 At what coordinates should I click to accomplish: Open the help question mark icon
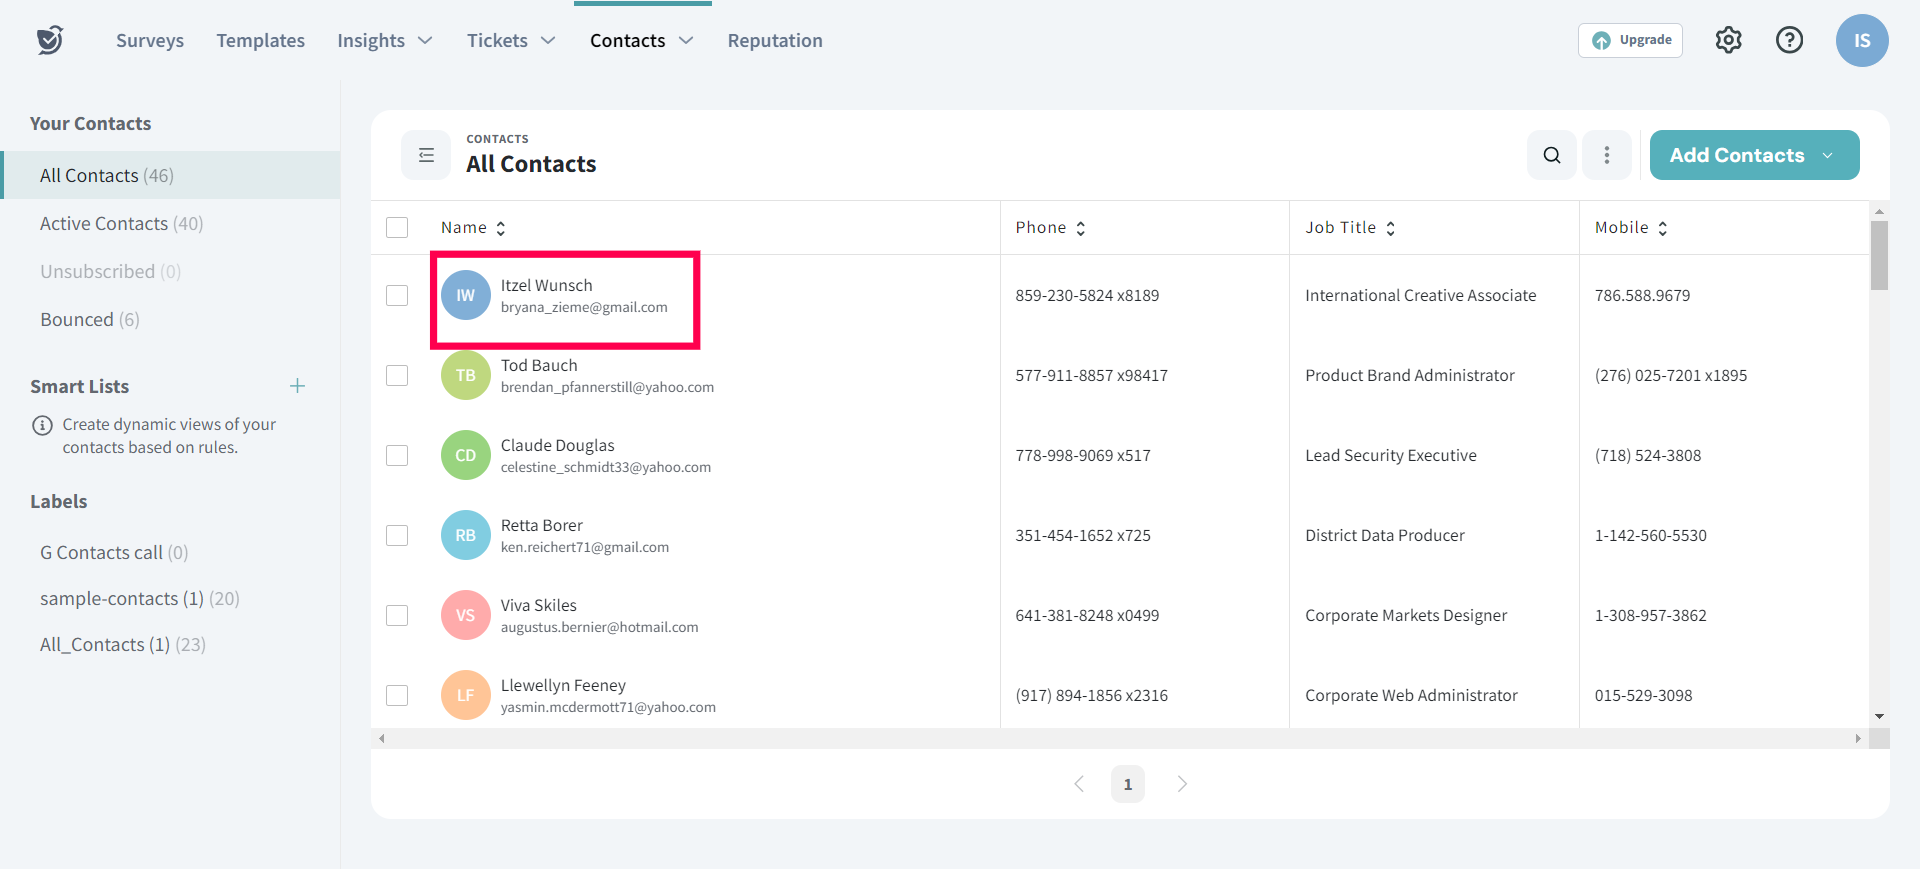point(1789,40)
